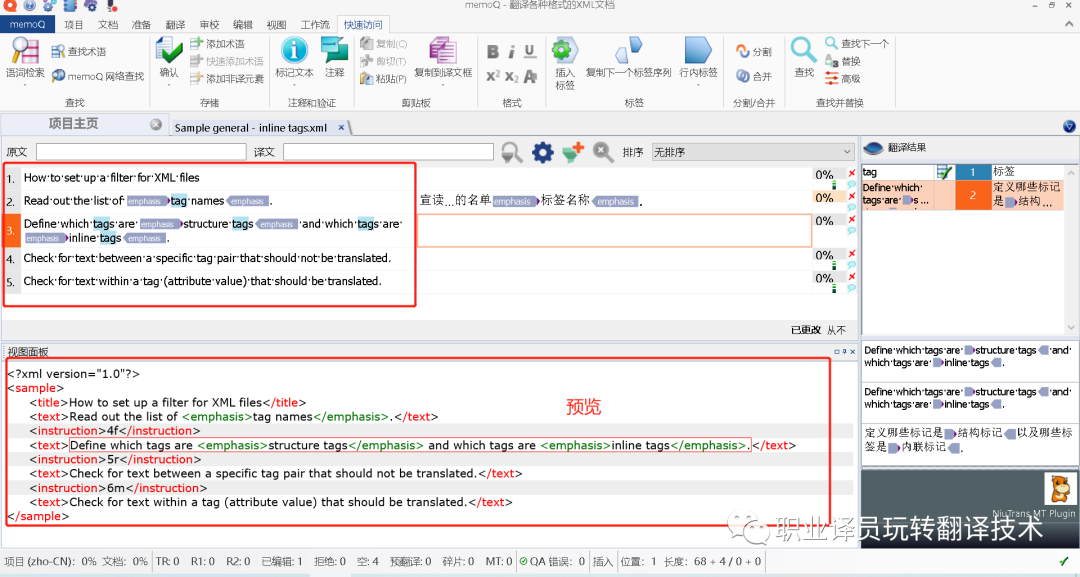Switch to the 项目 ribbon tab
Screen dimensions: 1080x577
(74, 25)
